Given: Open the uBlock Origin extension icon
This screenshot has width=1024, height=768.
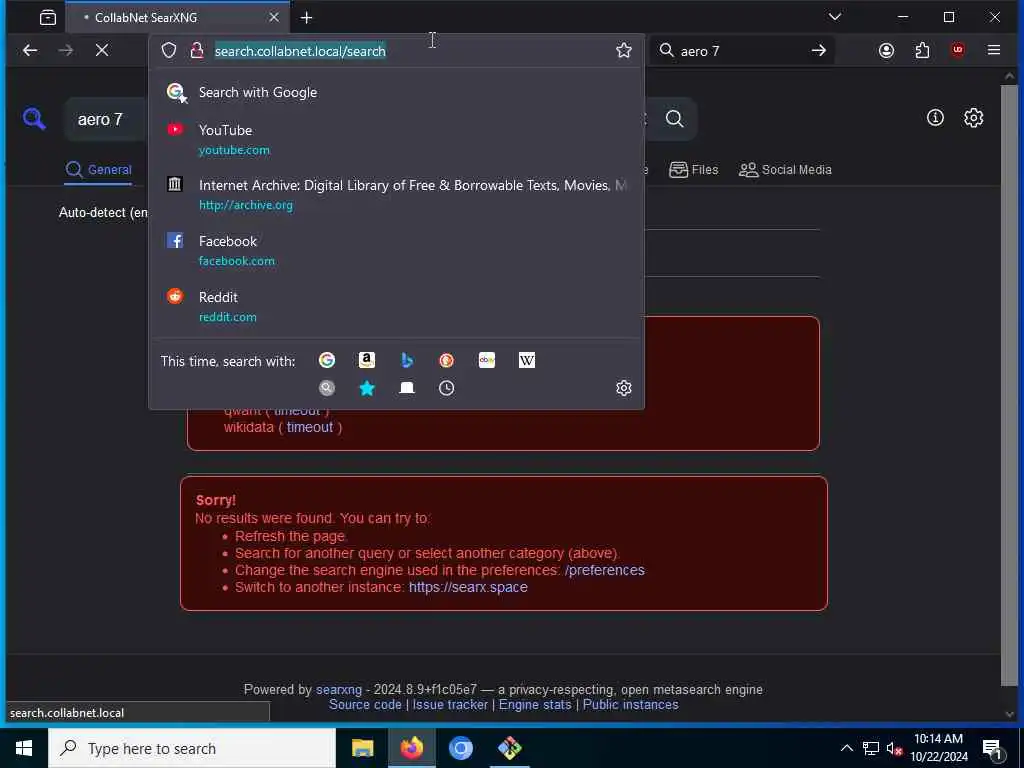Looking at the screenshot, I should 957,50.
